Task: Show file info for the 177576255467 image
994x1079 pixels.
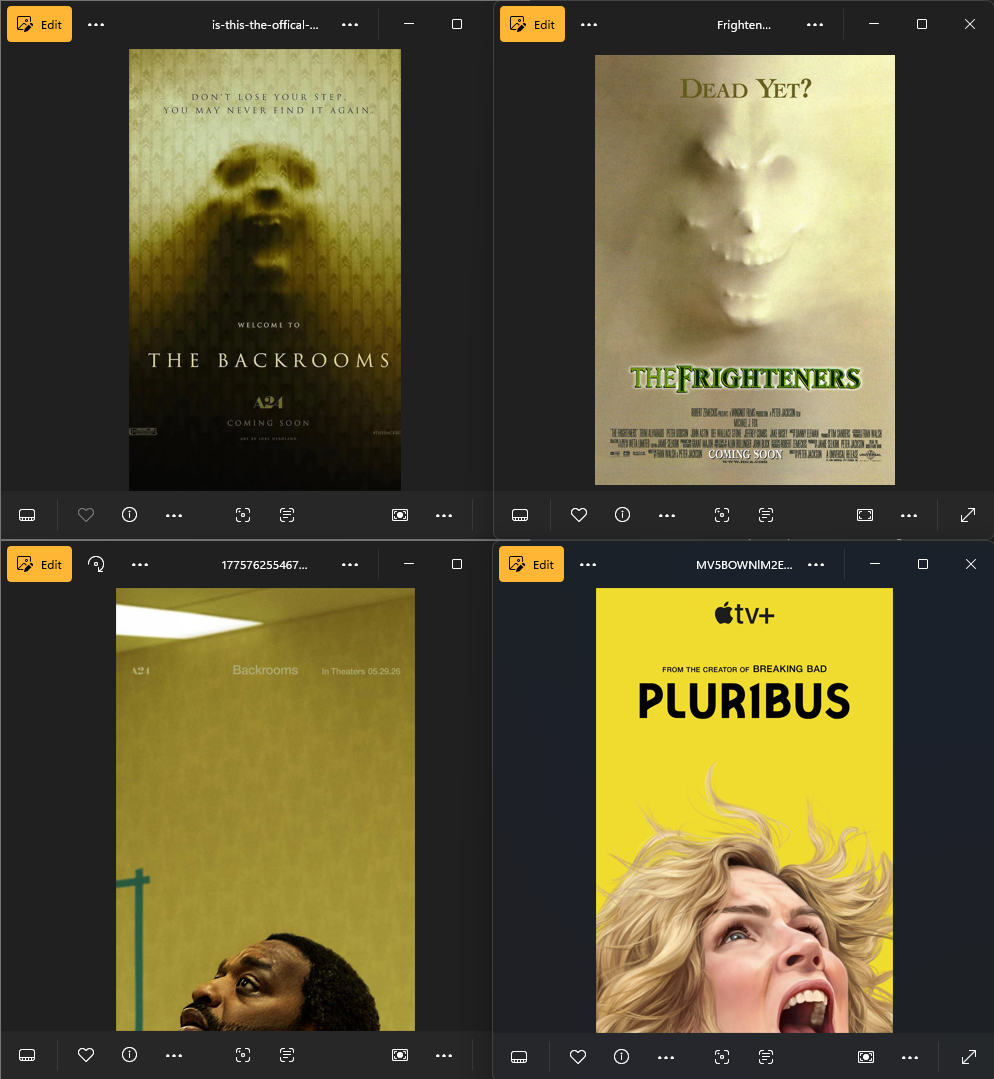Action: (x=129, y=1055)
